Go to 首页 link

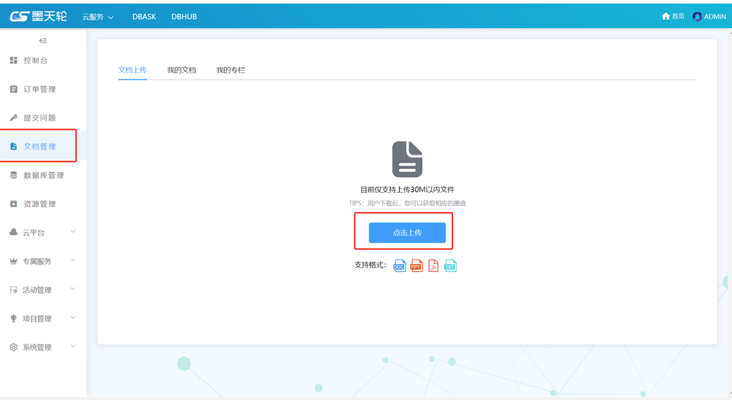tap(678, 16)
